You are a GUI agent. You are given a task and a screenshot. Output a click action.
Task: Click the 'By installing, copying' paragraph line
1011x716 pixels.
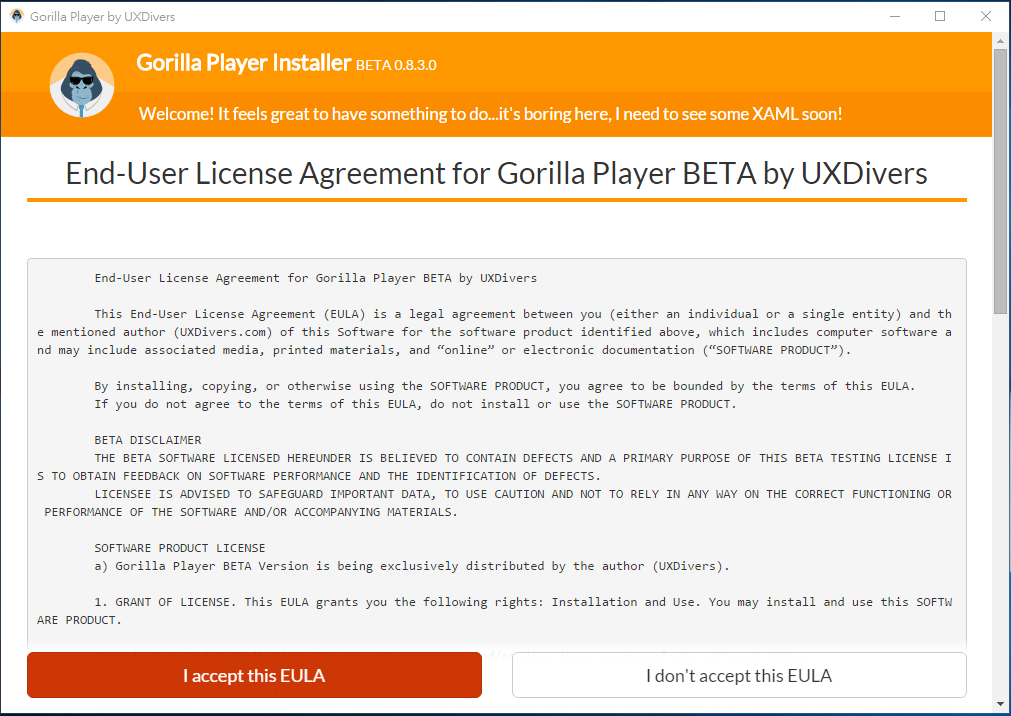tap(505, 386)
